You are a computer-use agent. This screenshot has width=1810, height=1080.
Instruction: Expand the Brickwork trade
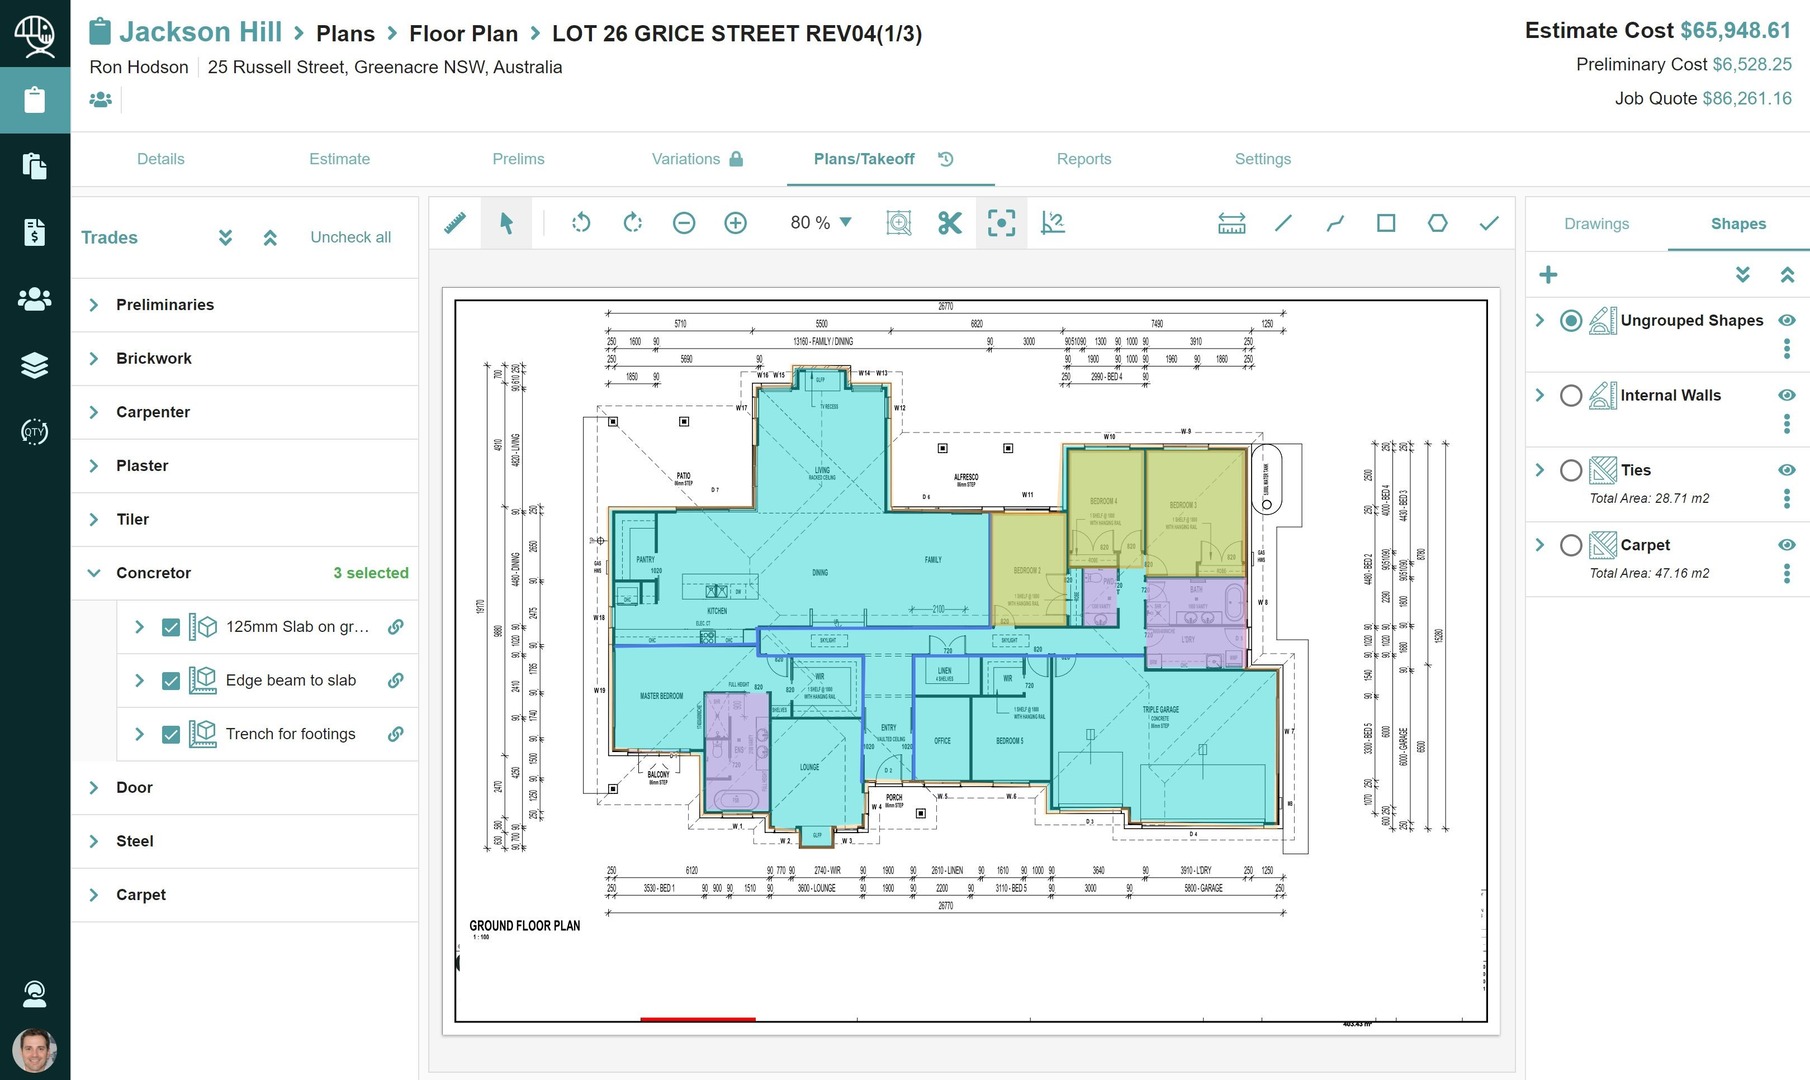[x=94, y=359]
